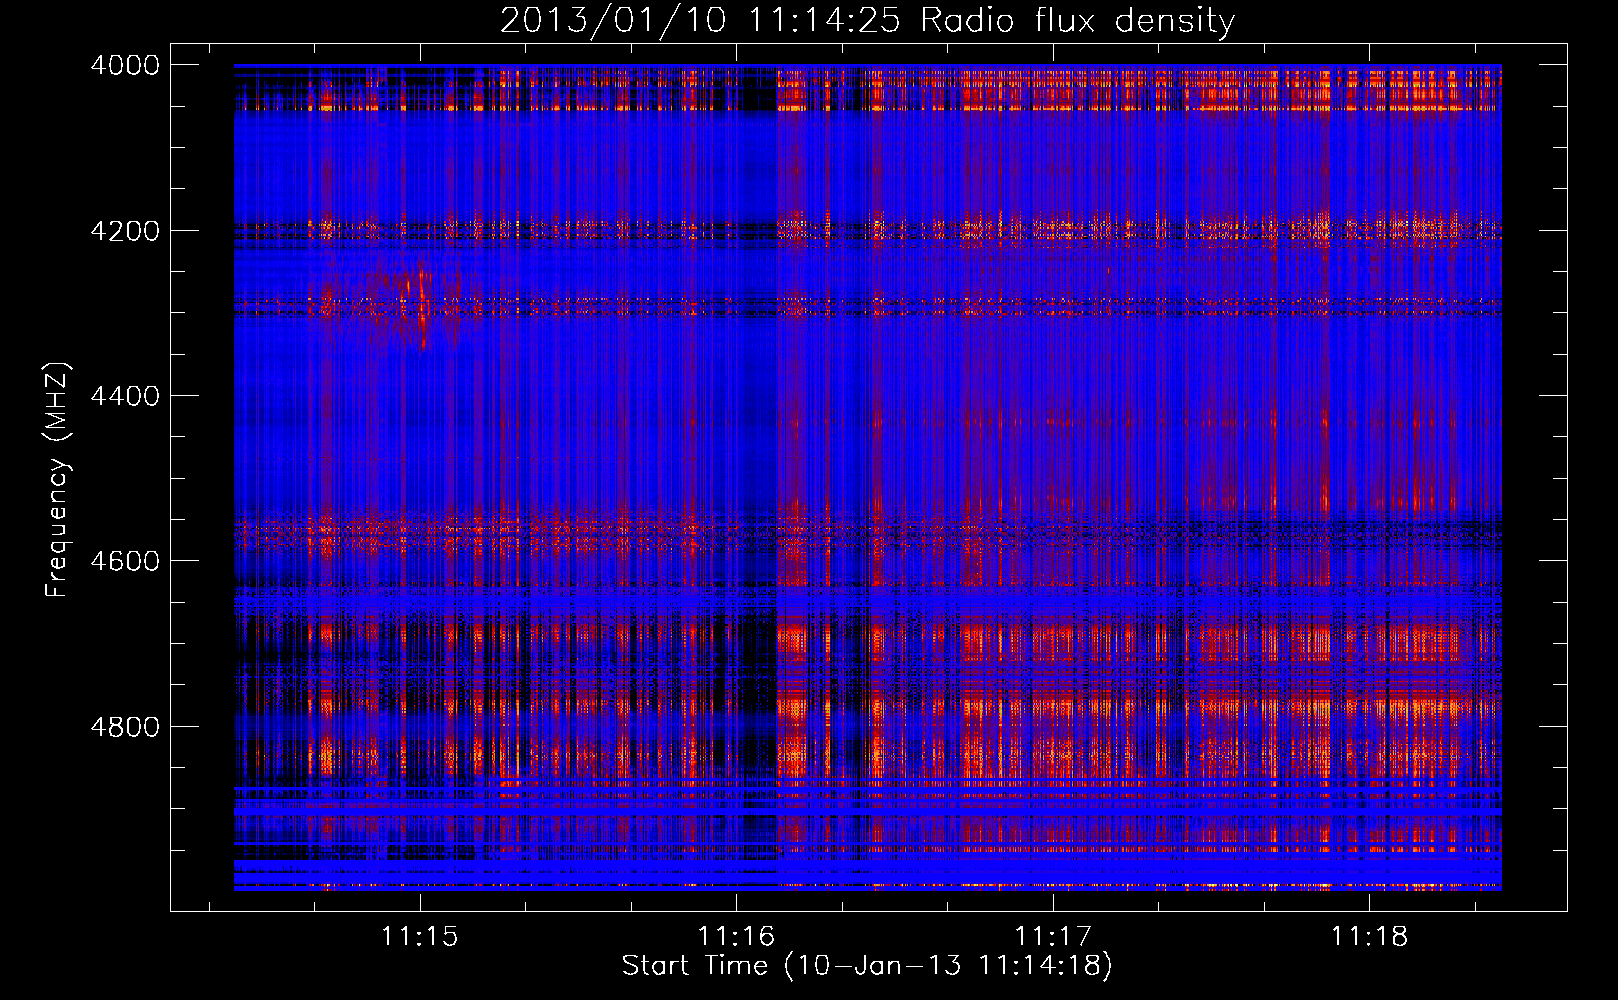This screenshot has width=1618, height=1000.
Task: Click the 4800 frequency axis label
Action: click(x=125, y=727)
